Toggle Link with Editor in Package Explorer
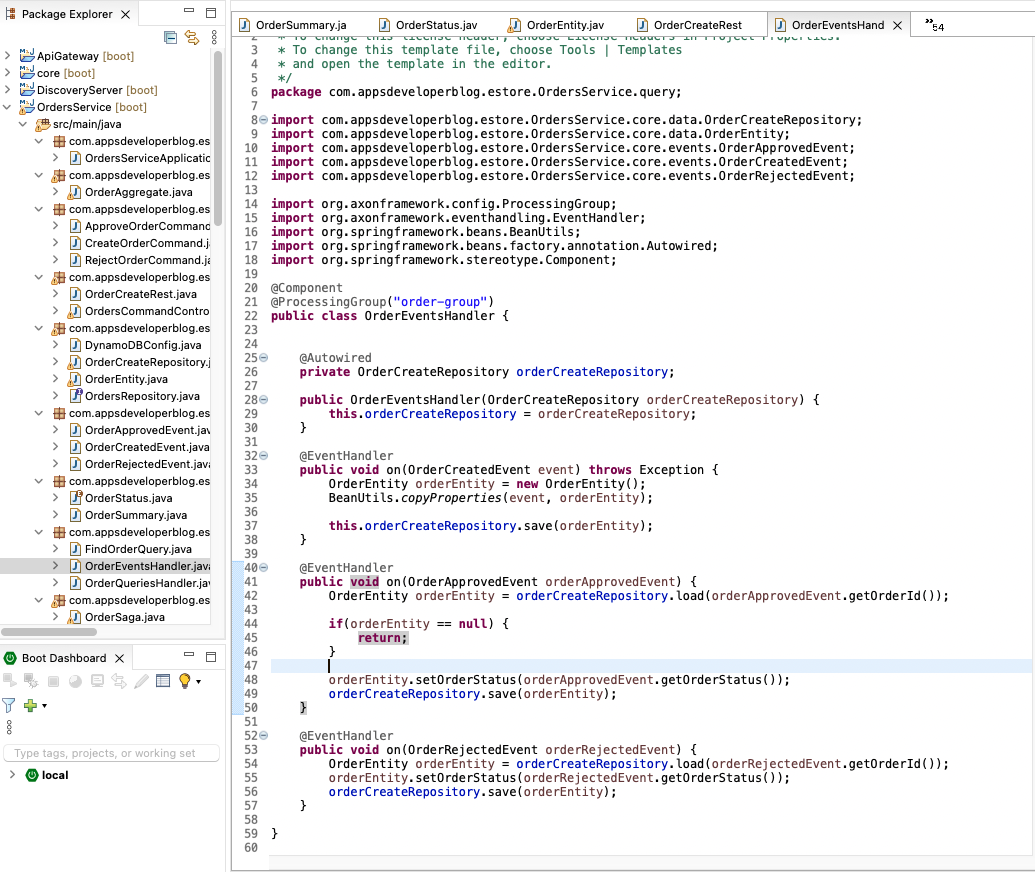The width and height of the screenshot is (1035, 872). pyautogui.click(x=193, y=37)
